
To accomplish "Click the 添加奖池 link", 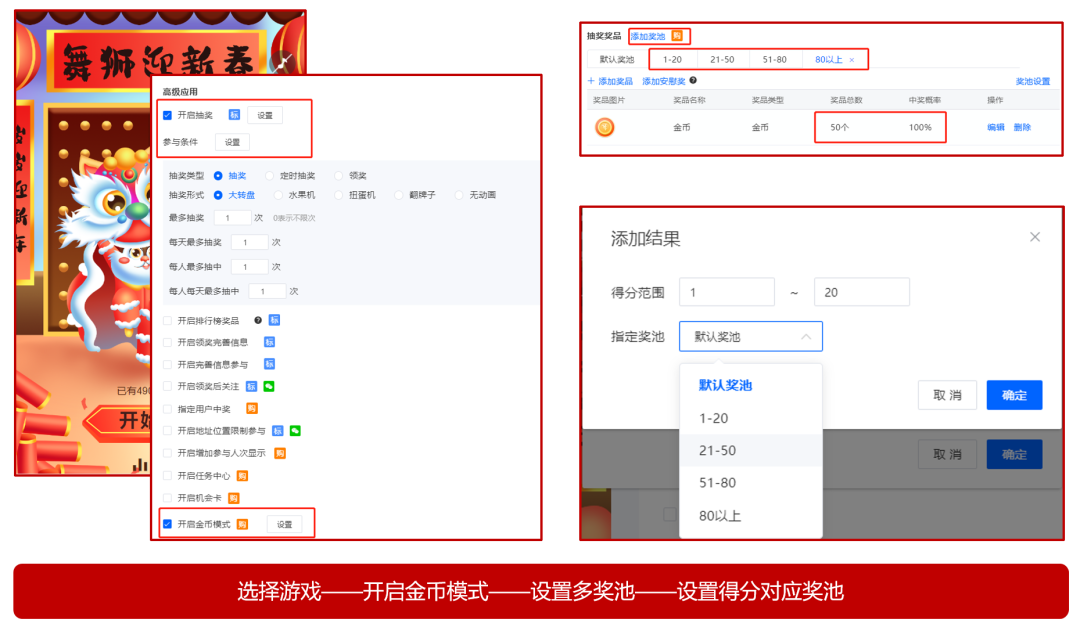I will (648, 37).
